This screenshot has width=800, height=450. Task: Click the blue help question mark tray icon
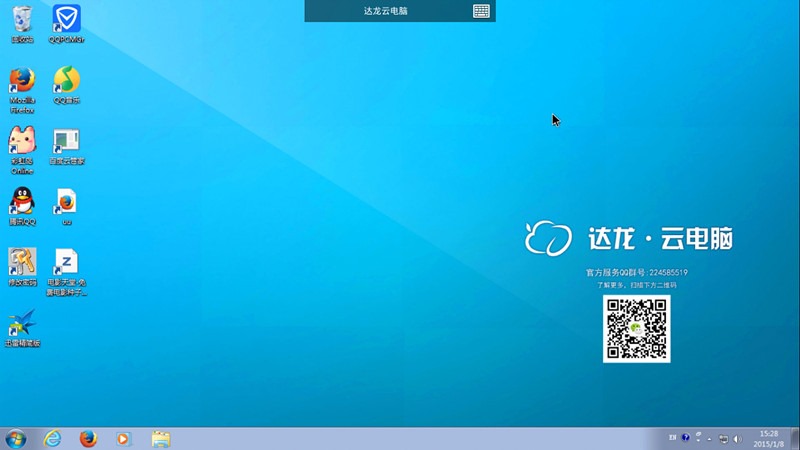(x=686, y=437)
